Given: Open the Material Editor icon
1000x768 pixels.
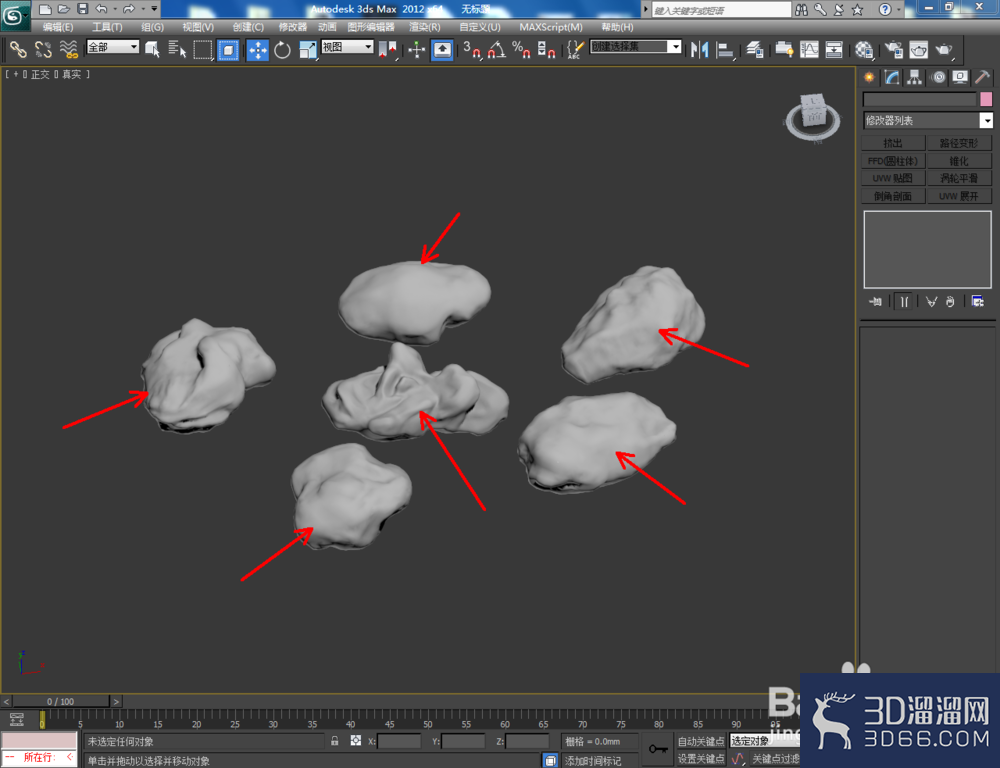Looking at the screenshot, I should [x=864, y=50].
